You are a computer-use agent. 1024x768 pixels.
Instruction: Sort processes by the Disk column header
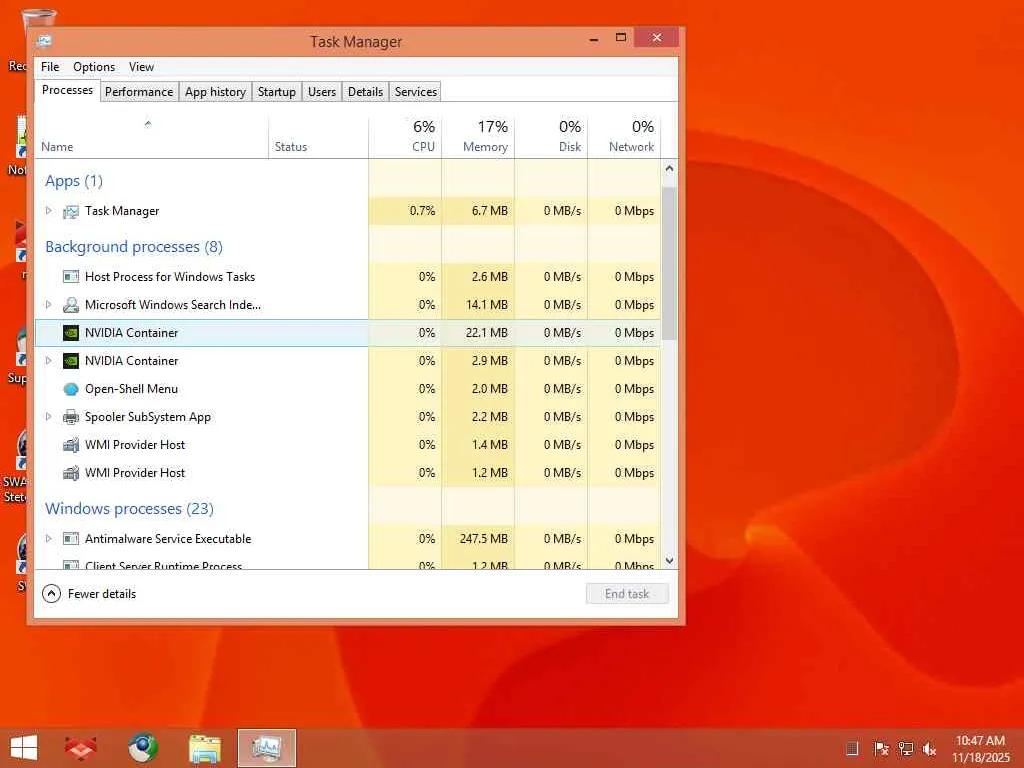552,138
